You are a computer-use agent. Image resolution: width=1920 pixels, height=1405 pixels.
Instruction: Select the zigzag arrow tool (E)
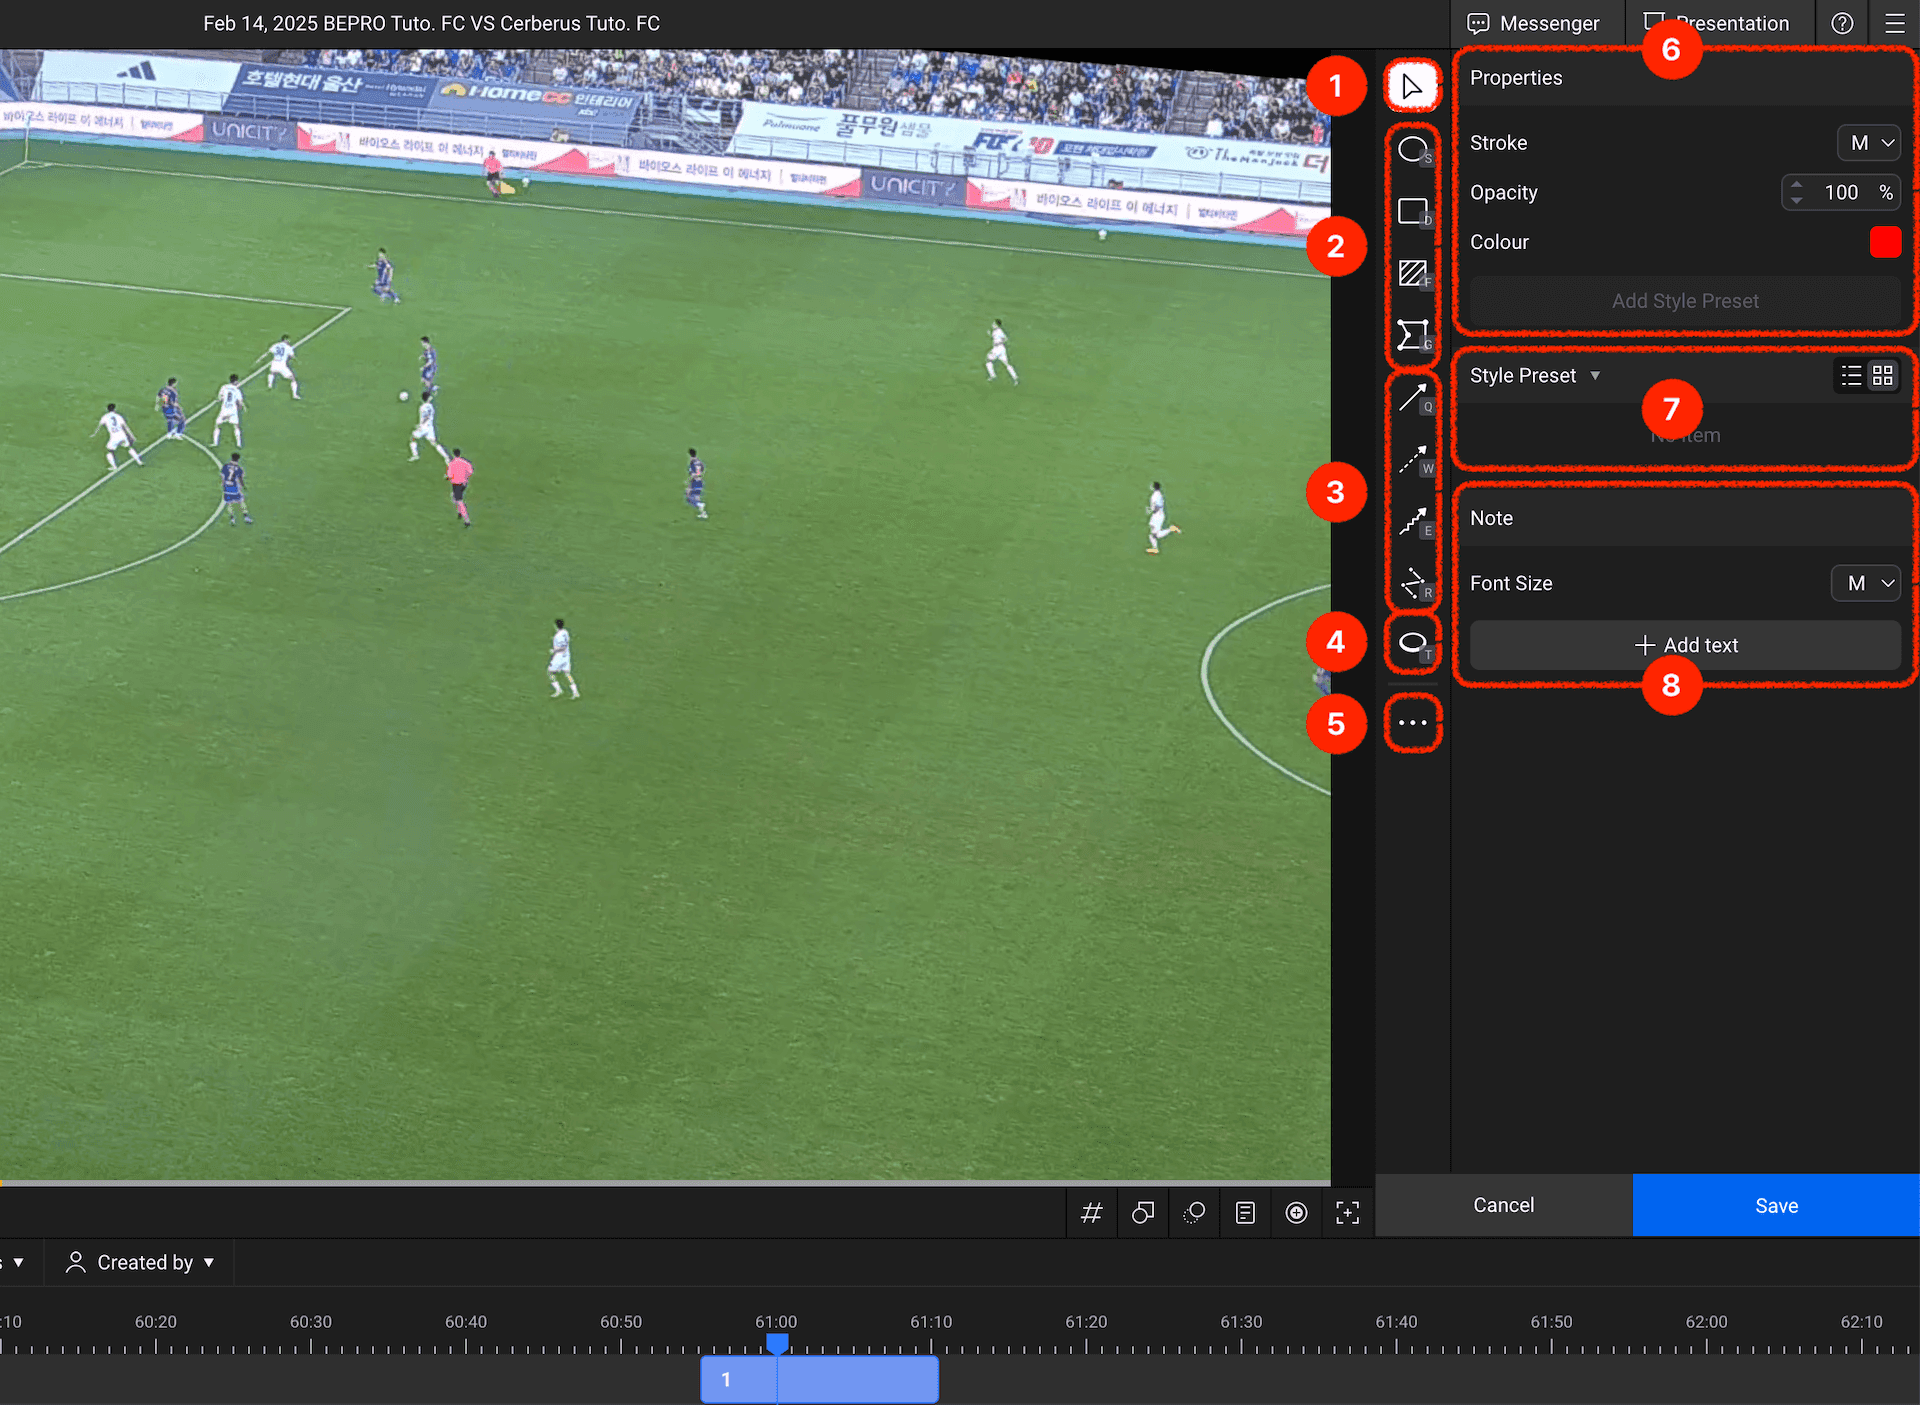[x=1412, y=522]
